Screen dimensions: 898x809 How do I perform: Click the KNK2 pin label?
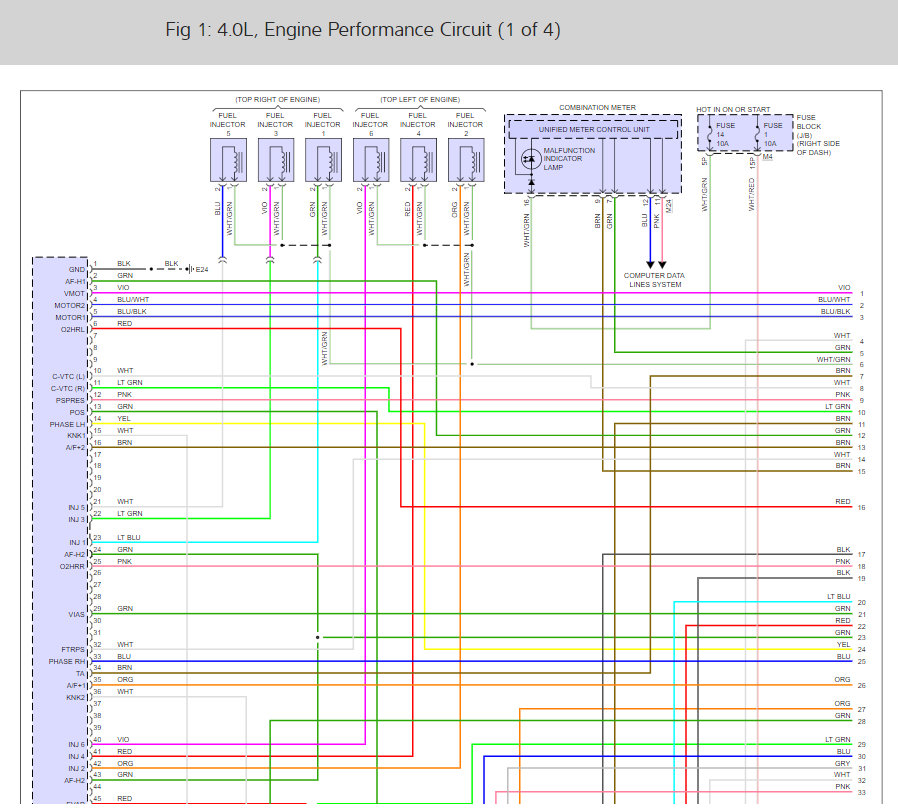click(76, 698)
